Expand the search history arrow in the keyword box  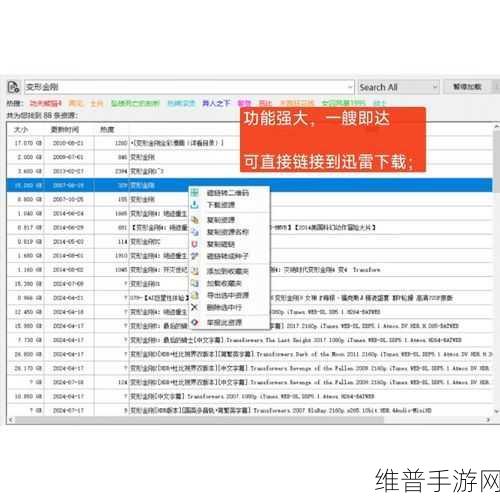click(350, 87)
